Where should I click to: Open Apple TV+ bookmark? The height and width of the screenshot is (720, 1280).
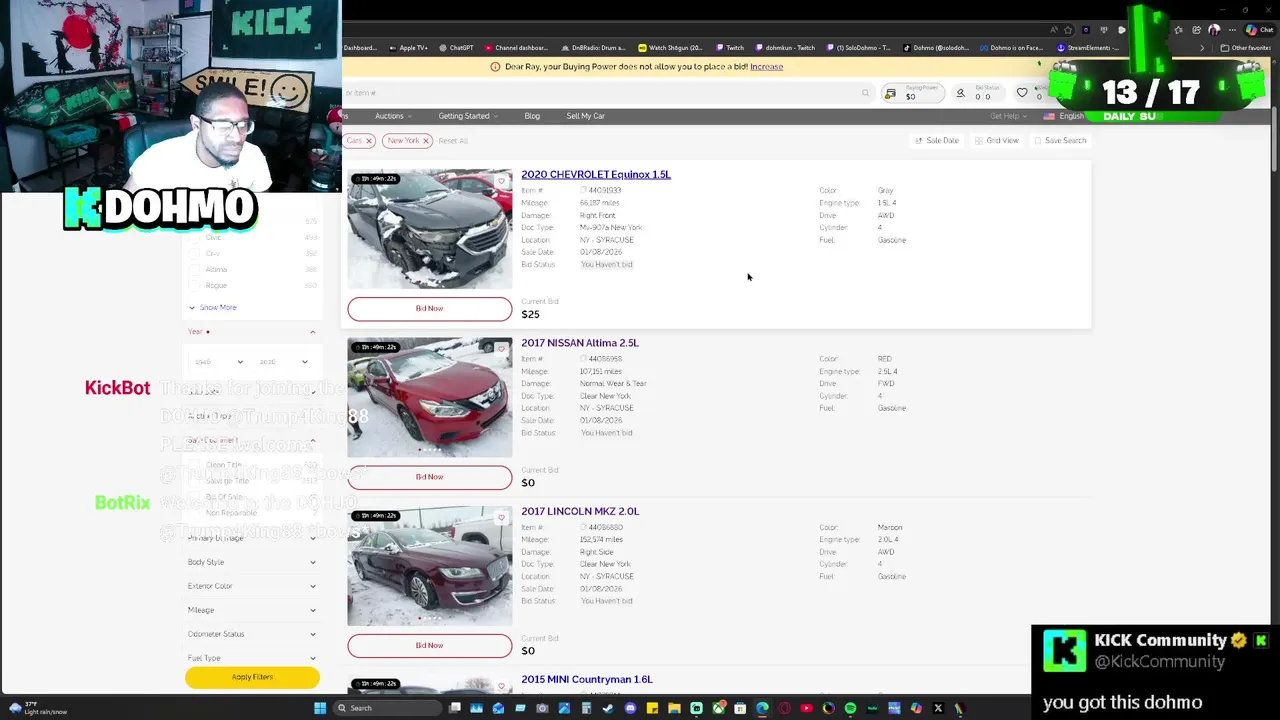[408, 48]
